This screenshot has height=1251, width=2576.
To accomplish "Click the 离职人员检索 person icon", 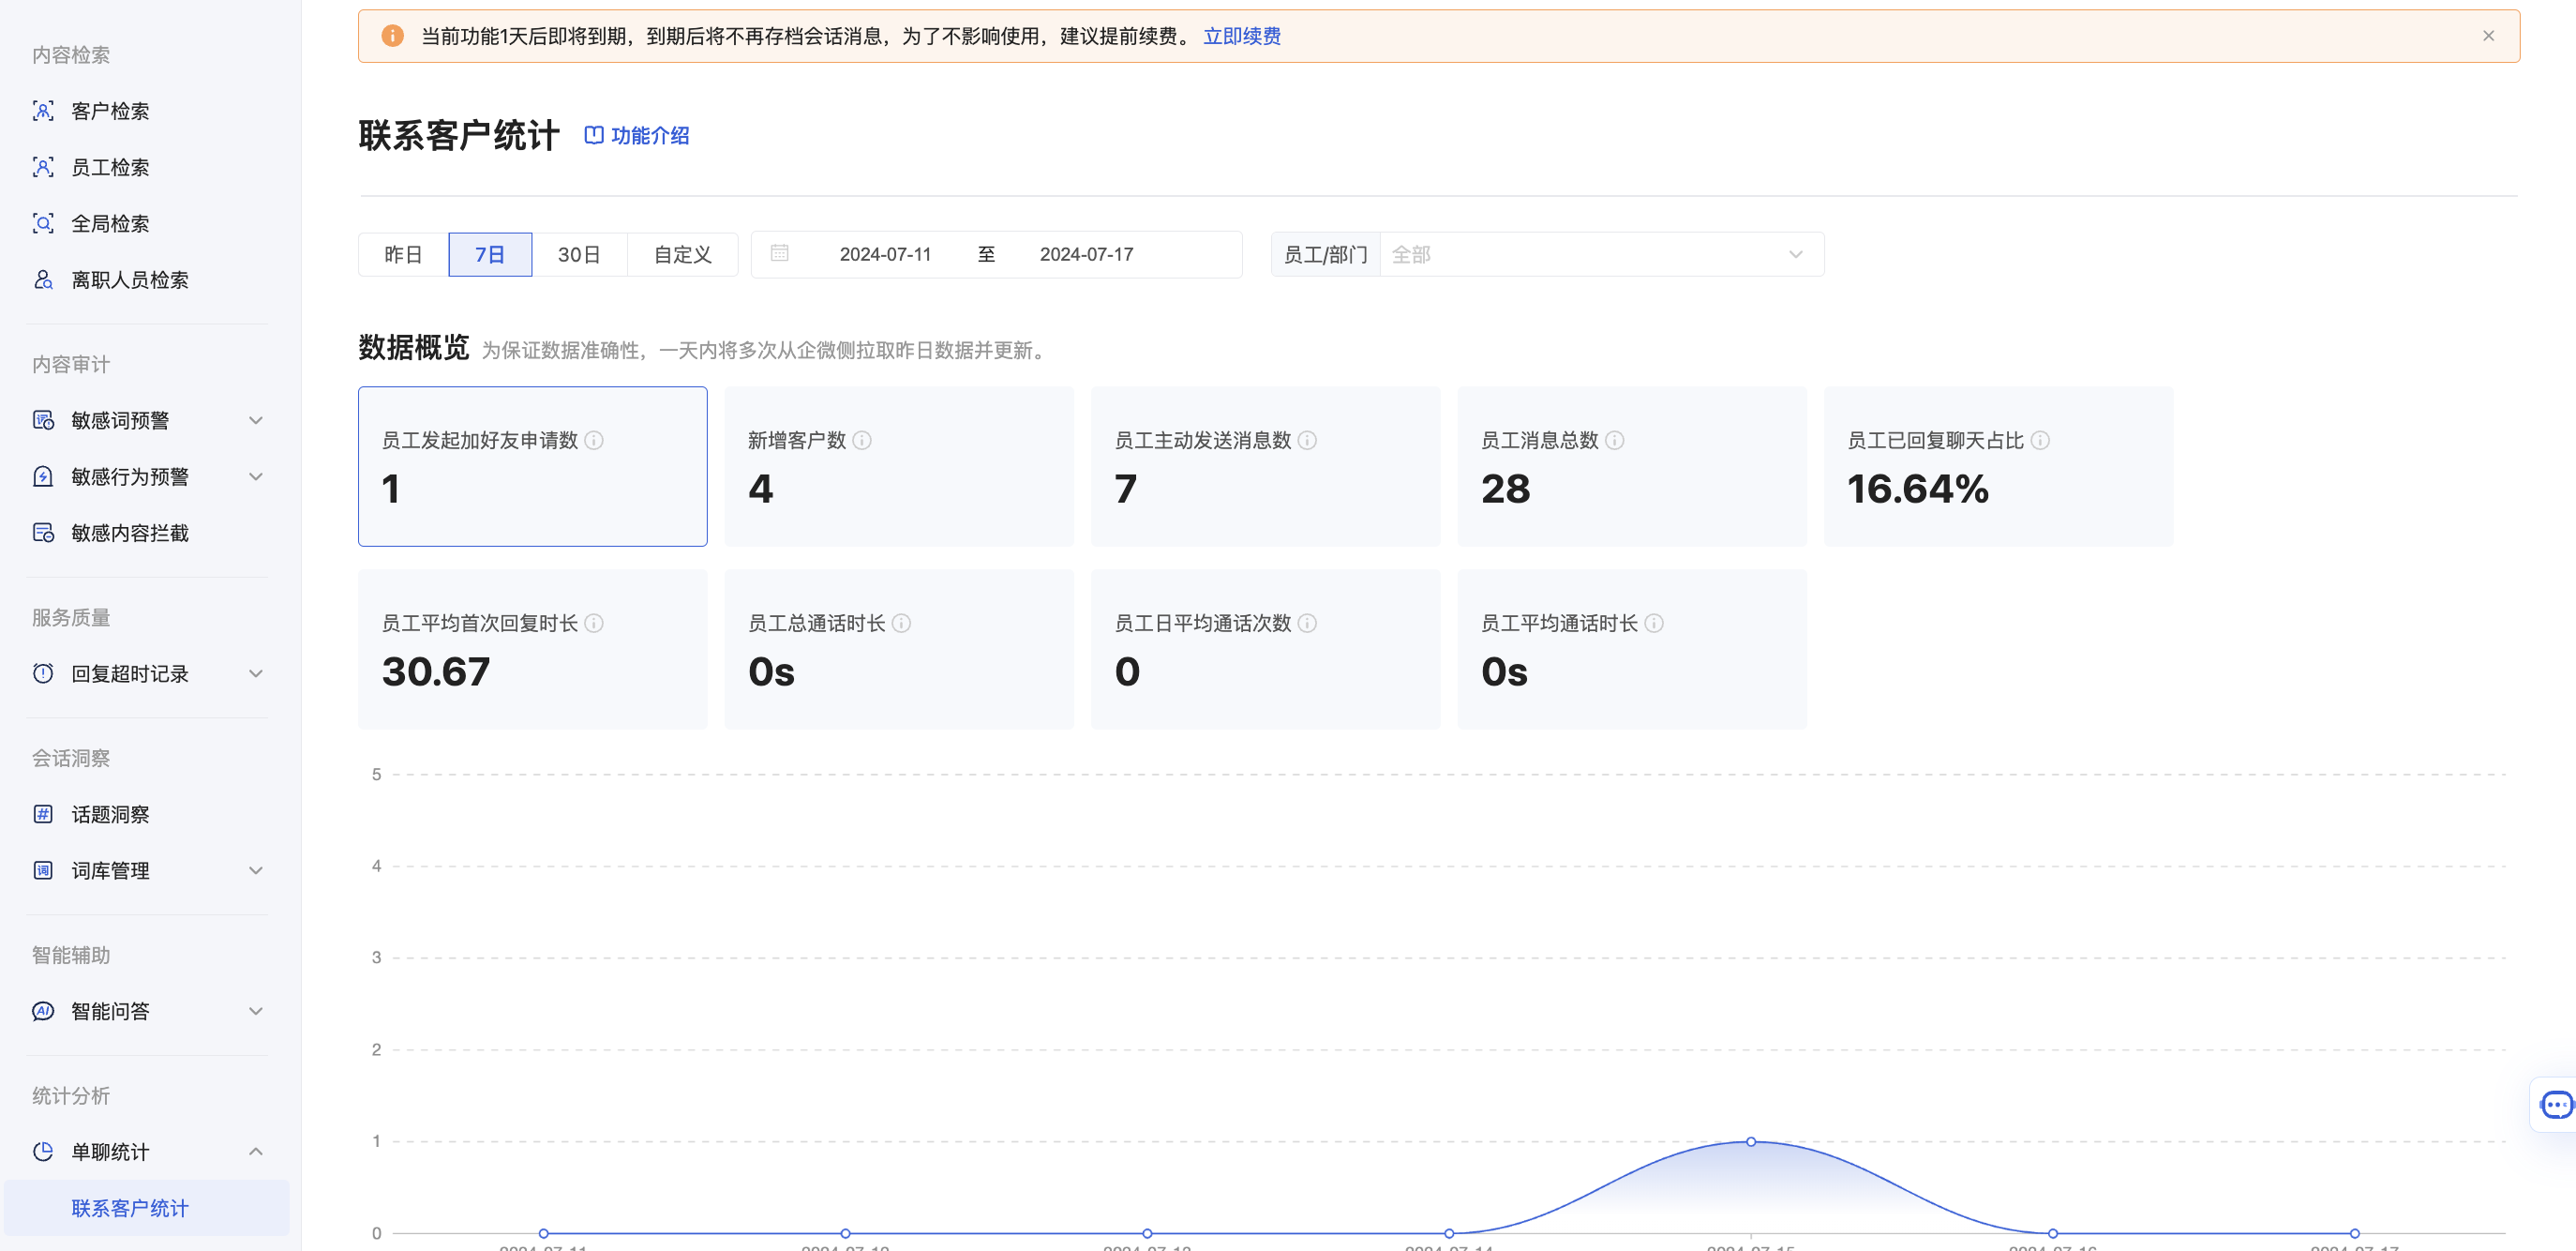I will coord(43,280).
